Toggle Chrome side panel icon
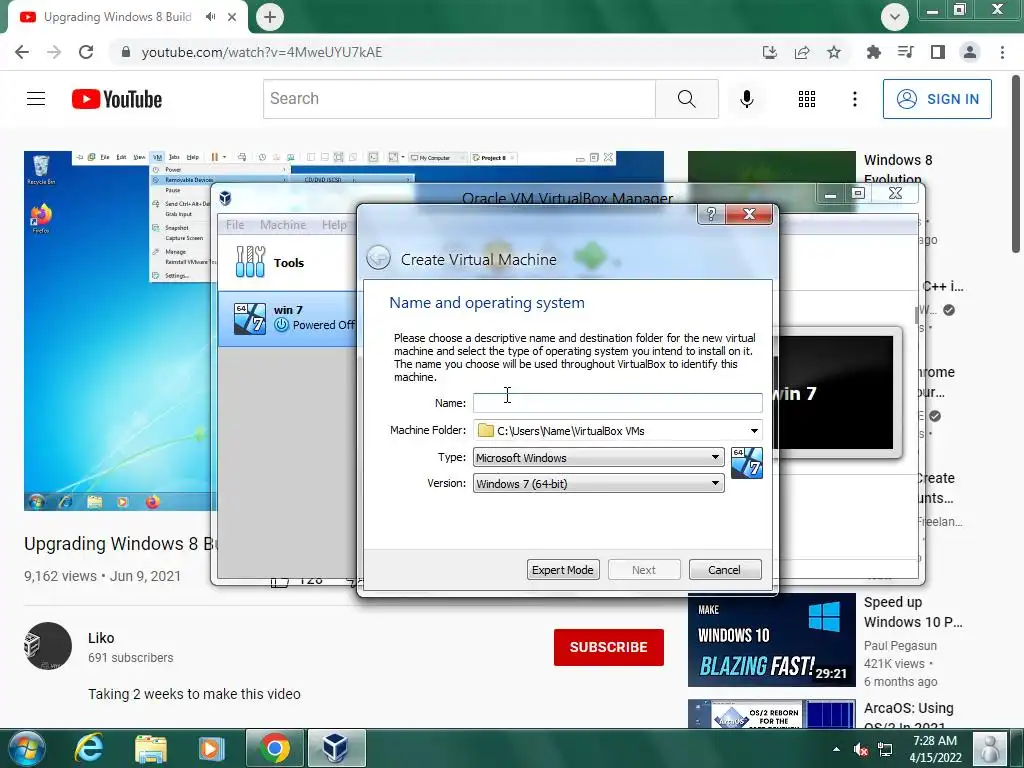 (938, 52)
